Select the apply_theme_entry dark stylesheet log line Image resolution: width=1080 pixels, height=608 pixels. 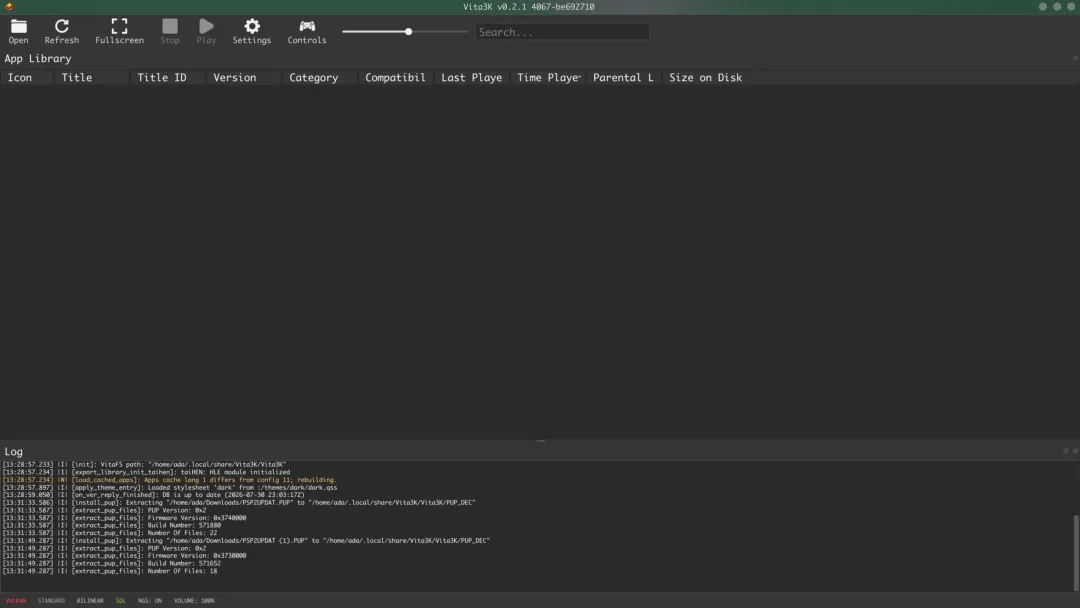pos(170,488)
